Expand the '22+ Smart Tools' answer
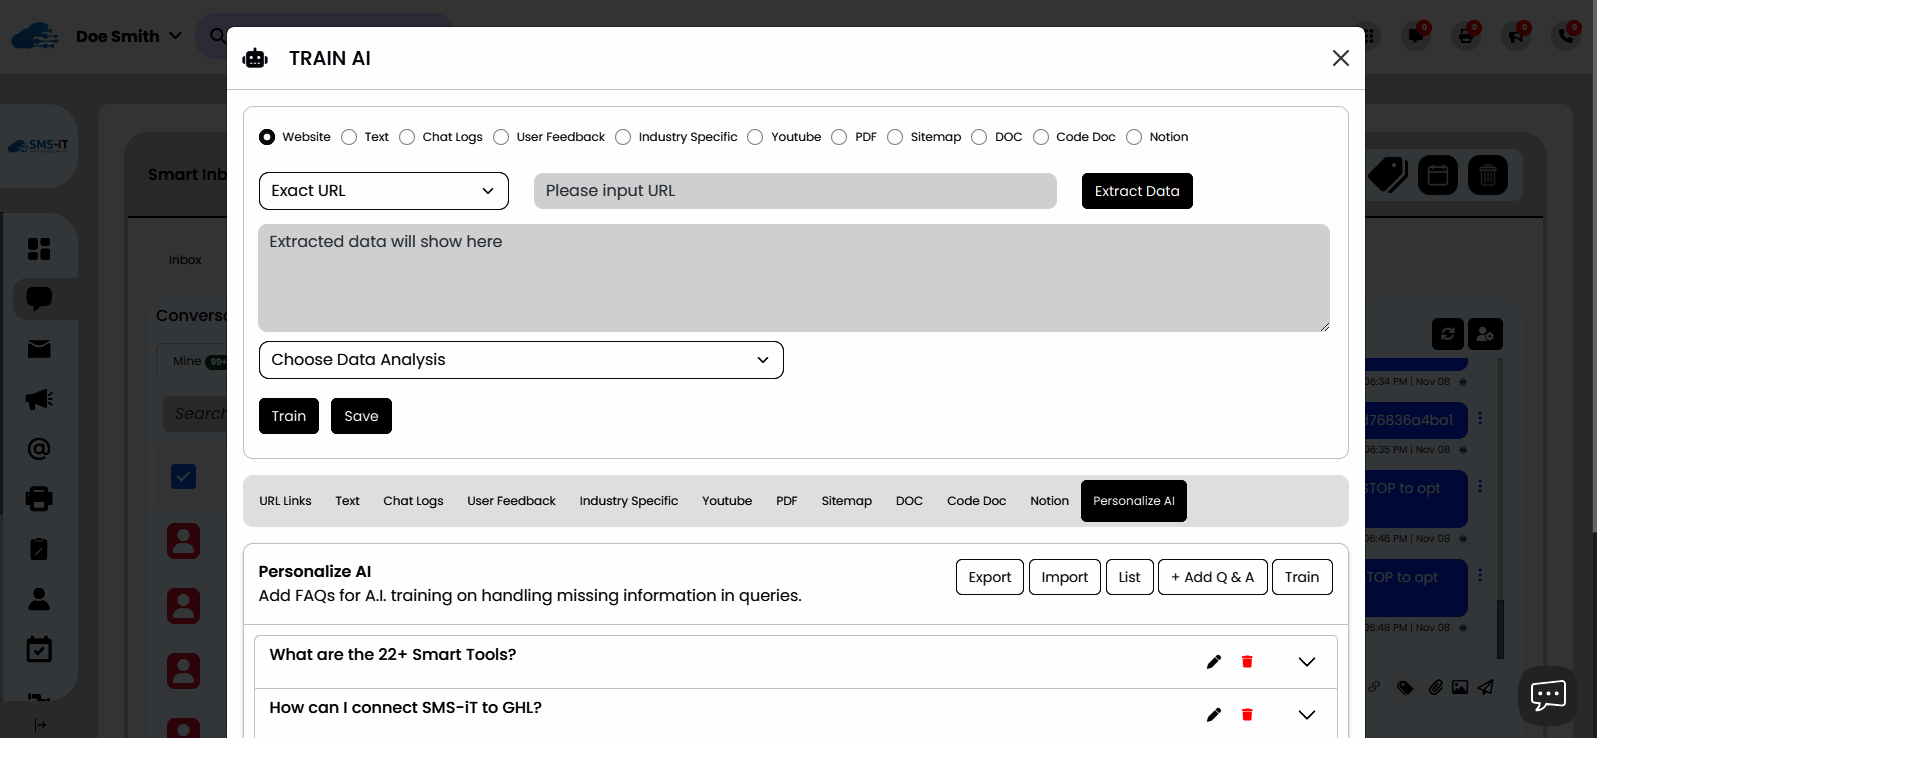Image resolution: width=1914 pixels, height=774 pixels. 1306,662
